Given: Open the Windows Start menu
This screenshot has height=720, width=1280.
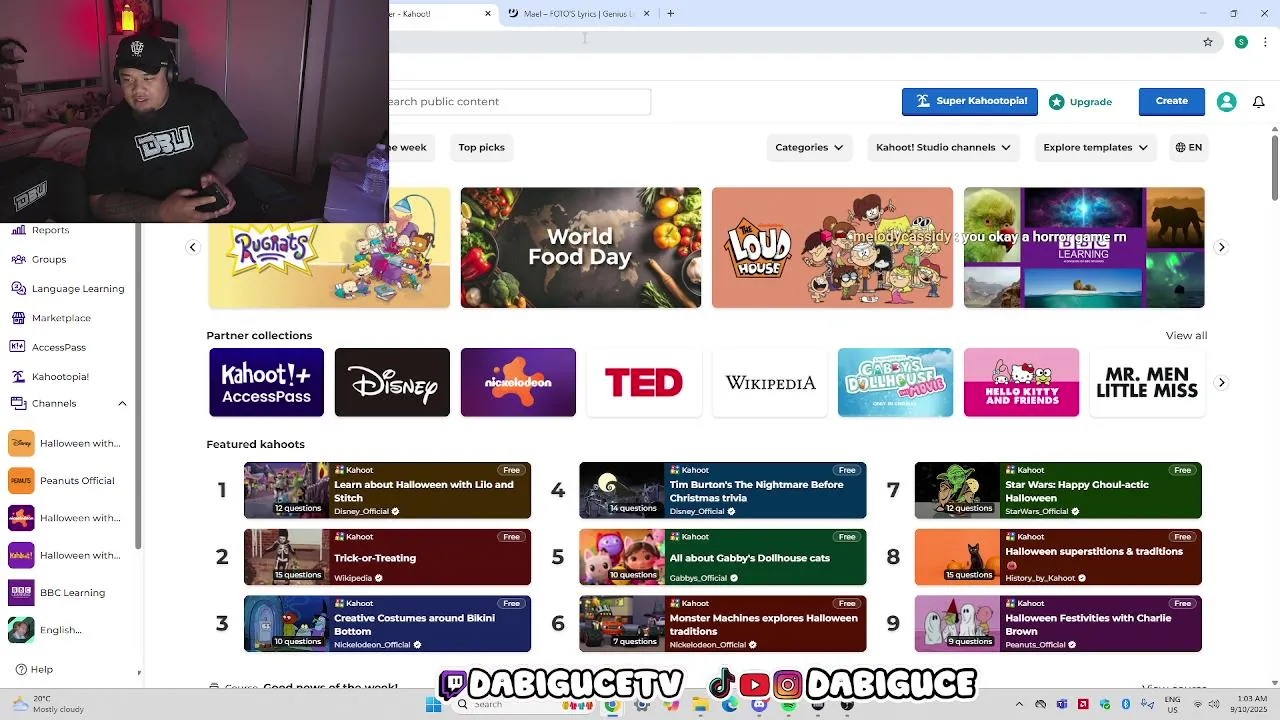Looking at the screenshot, I should click(x=433, y=705).
